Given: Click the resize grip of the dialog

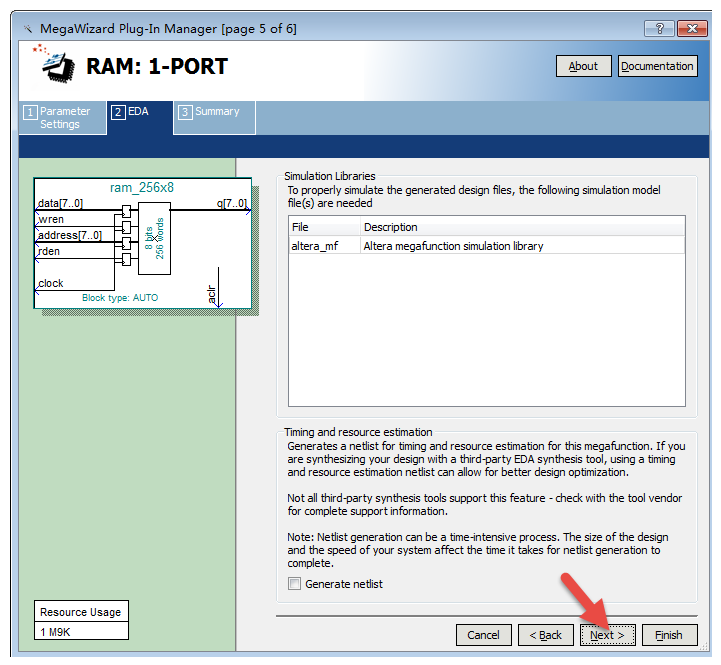Looking at the screenshot, I should point(704,646).
